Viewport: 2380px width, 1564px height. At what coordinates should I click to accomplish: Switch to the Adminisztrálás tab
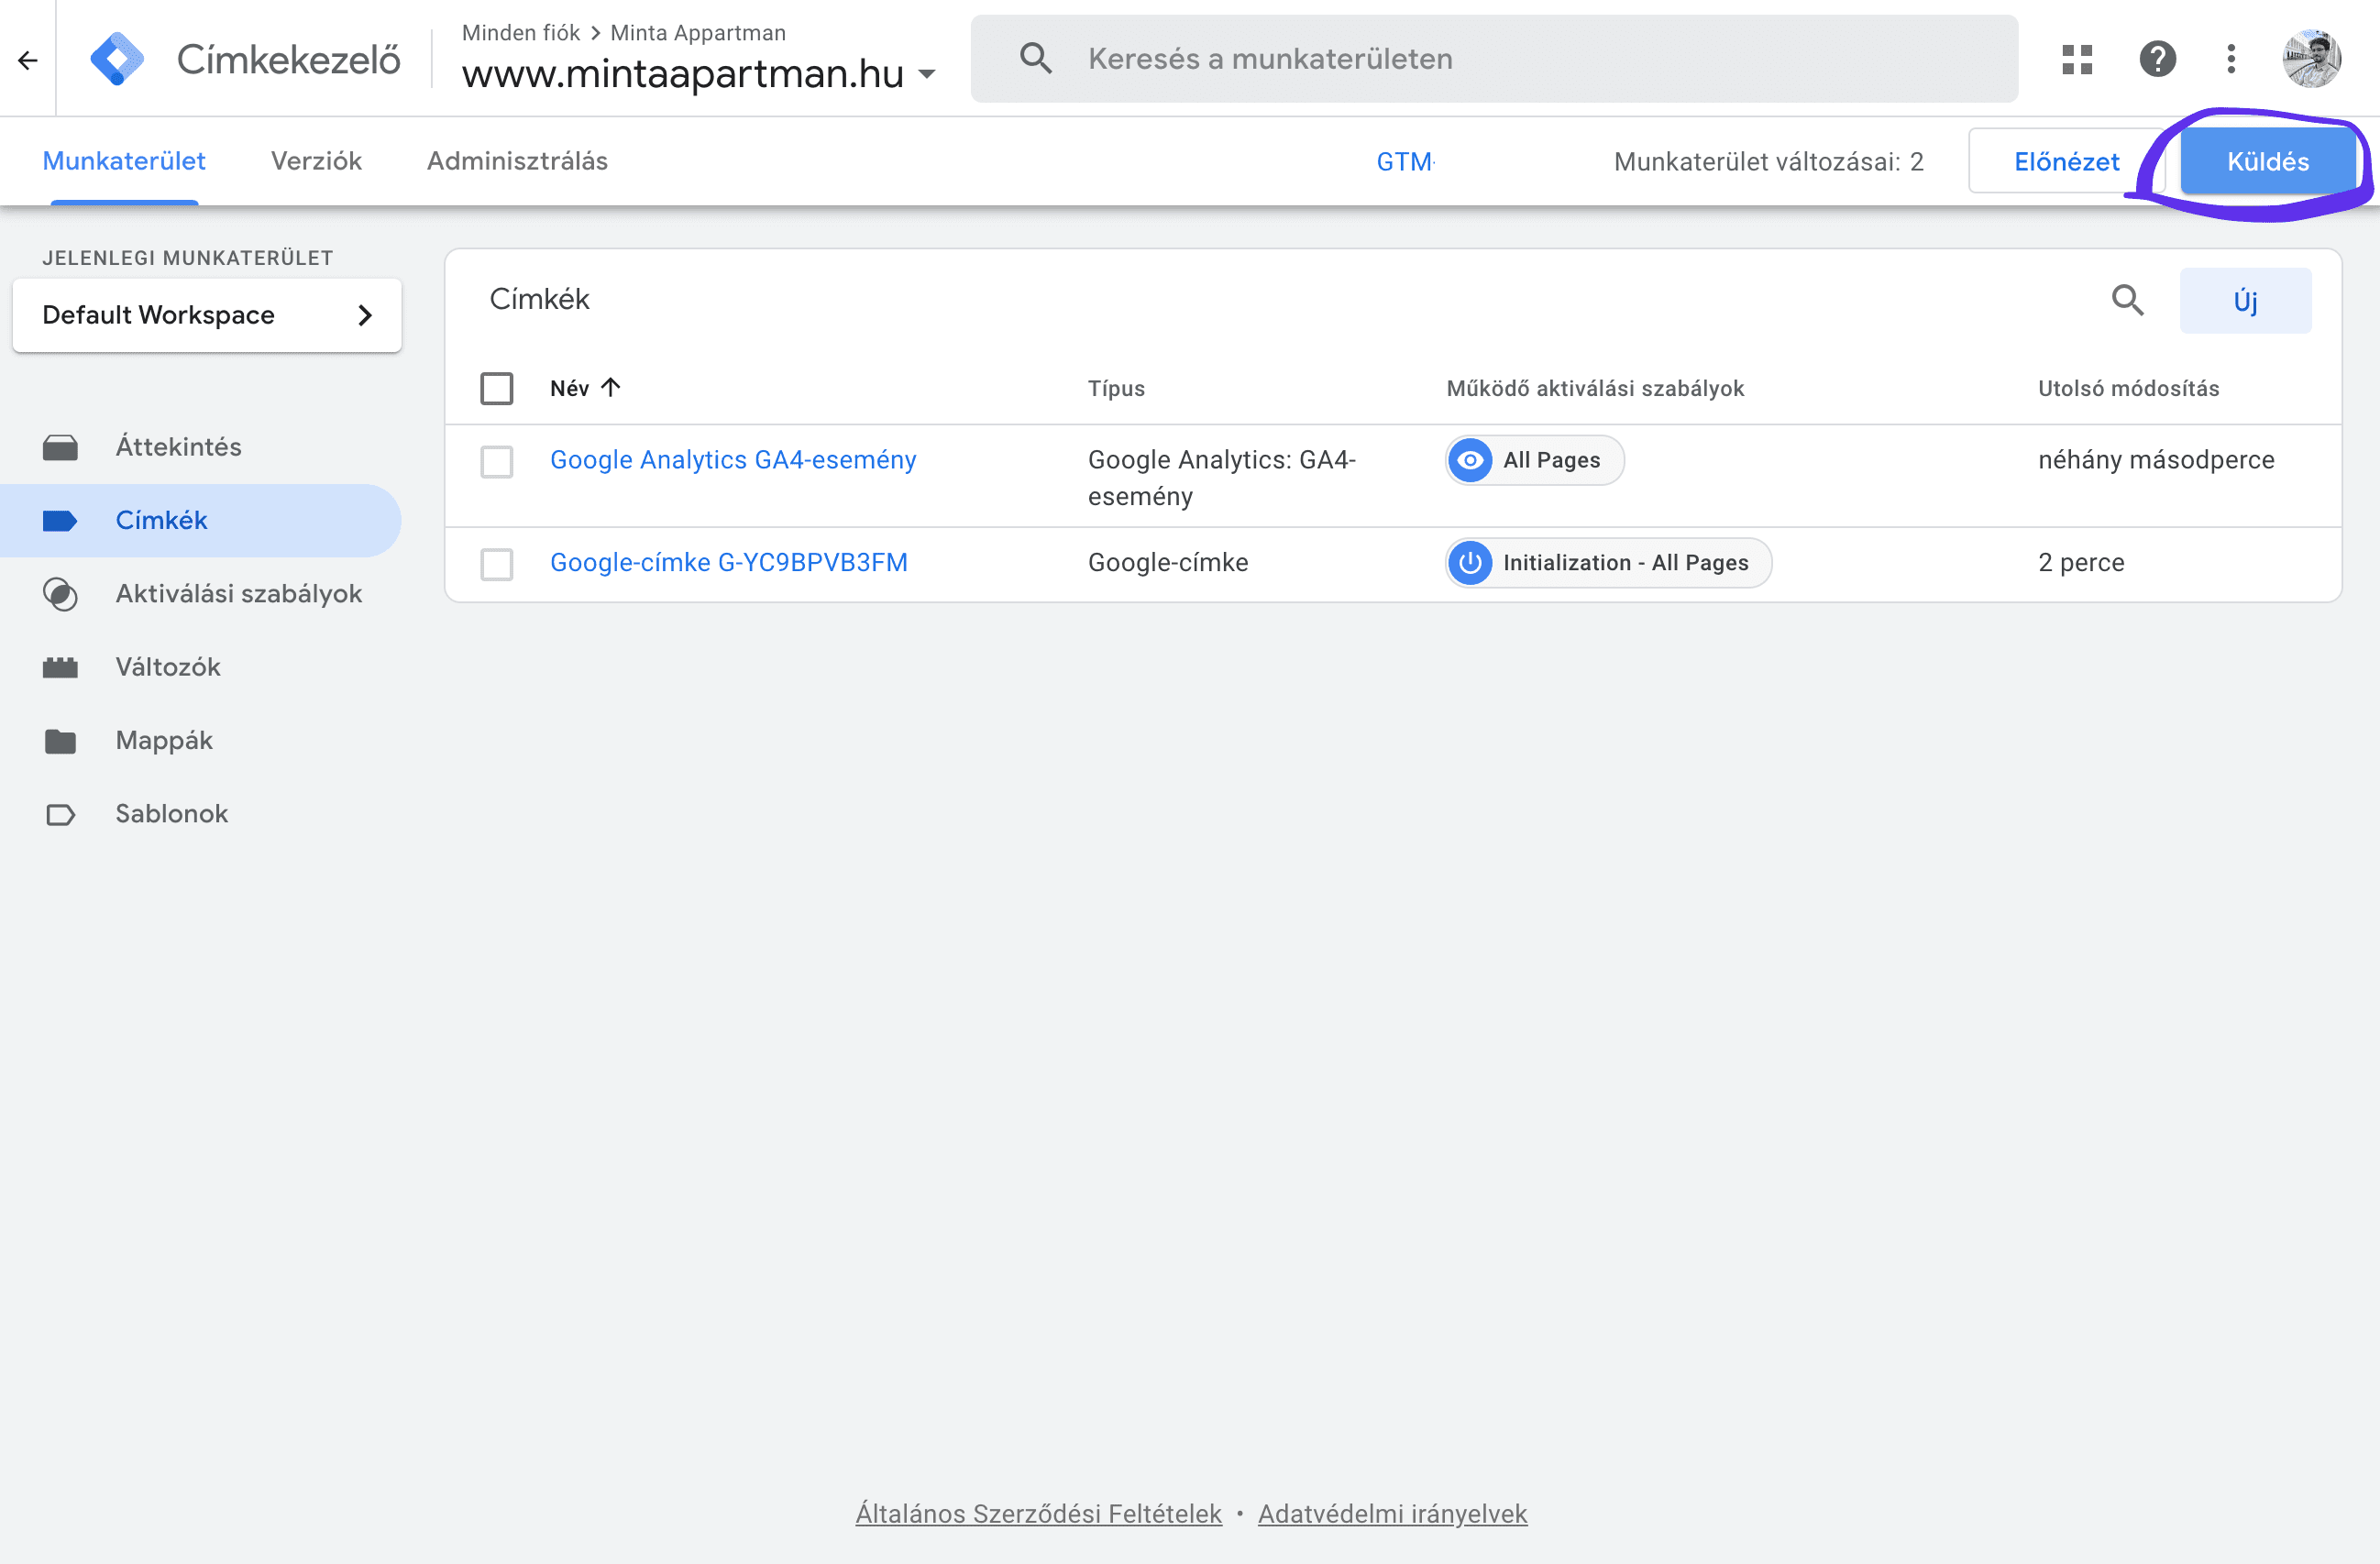click(517, 161)
